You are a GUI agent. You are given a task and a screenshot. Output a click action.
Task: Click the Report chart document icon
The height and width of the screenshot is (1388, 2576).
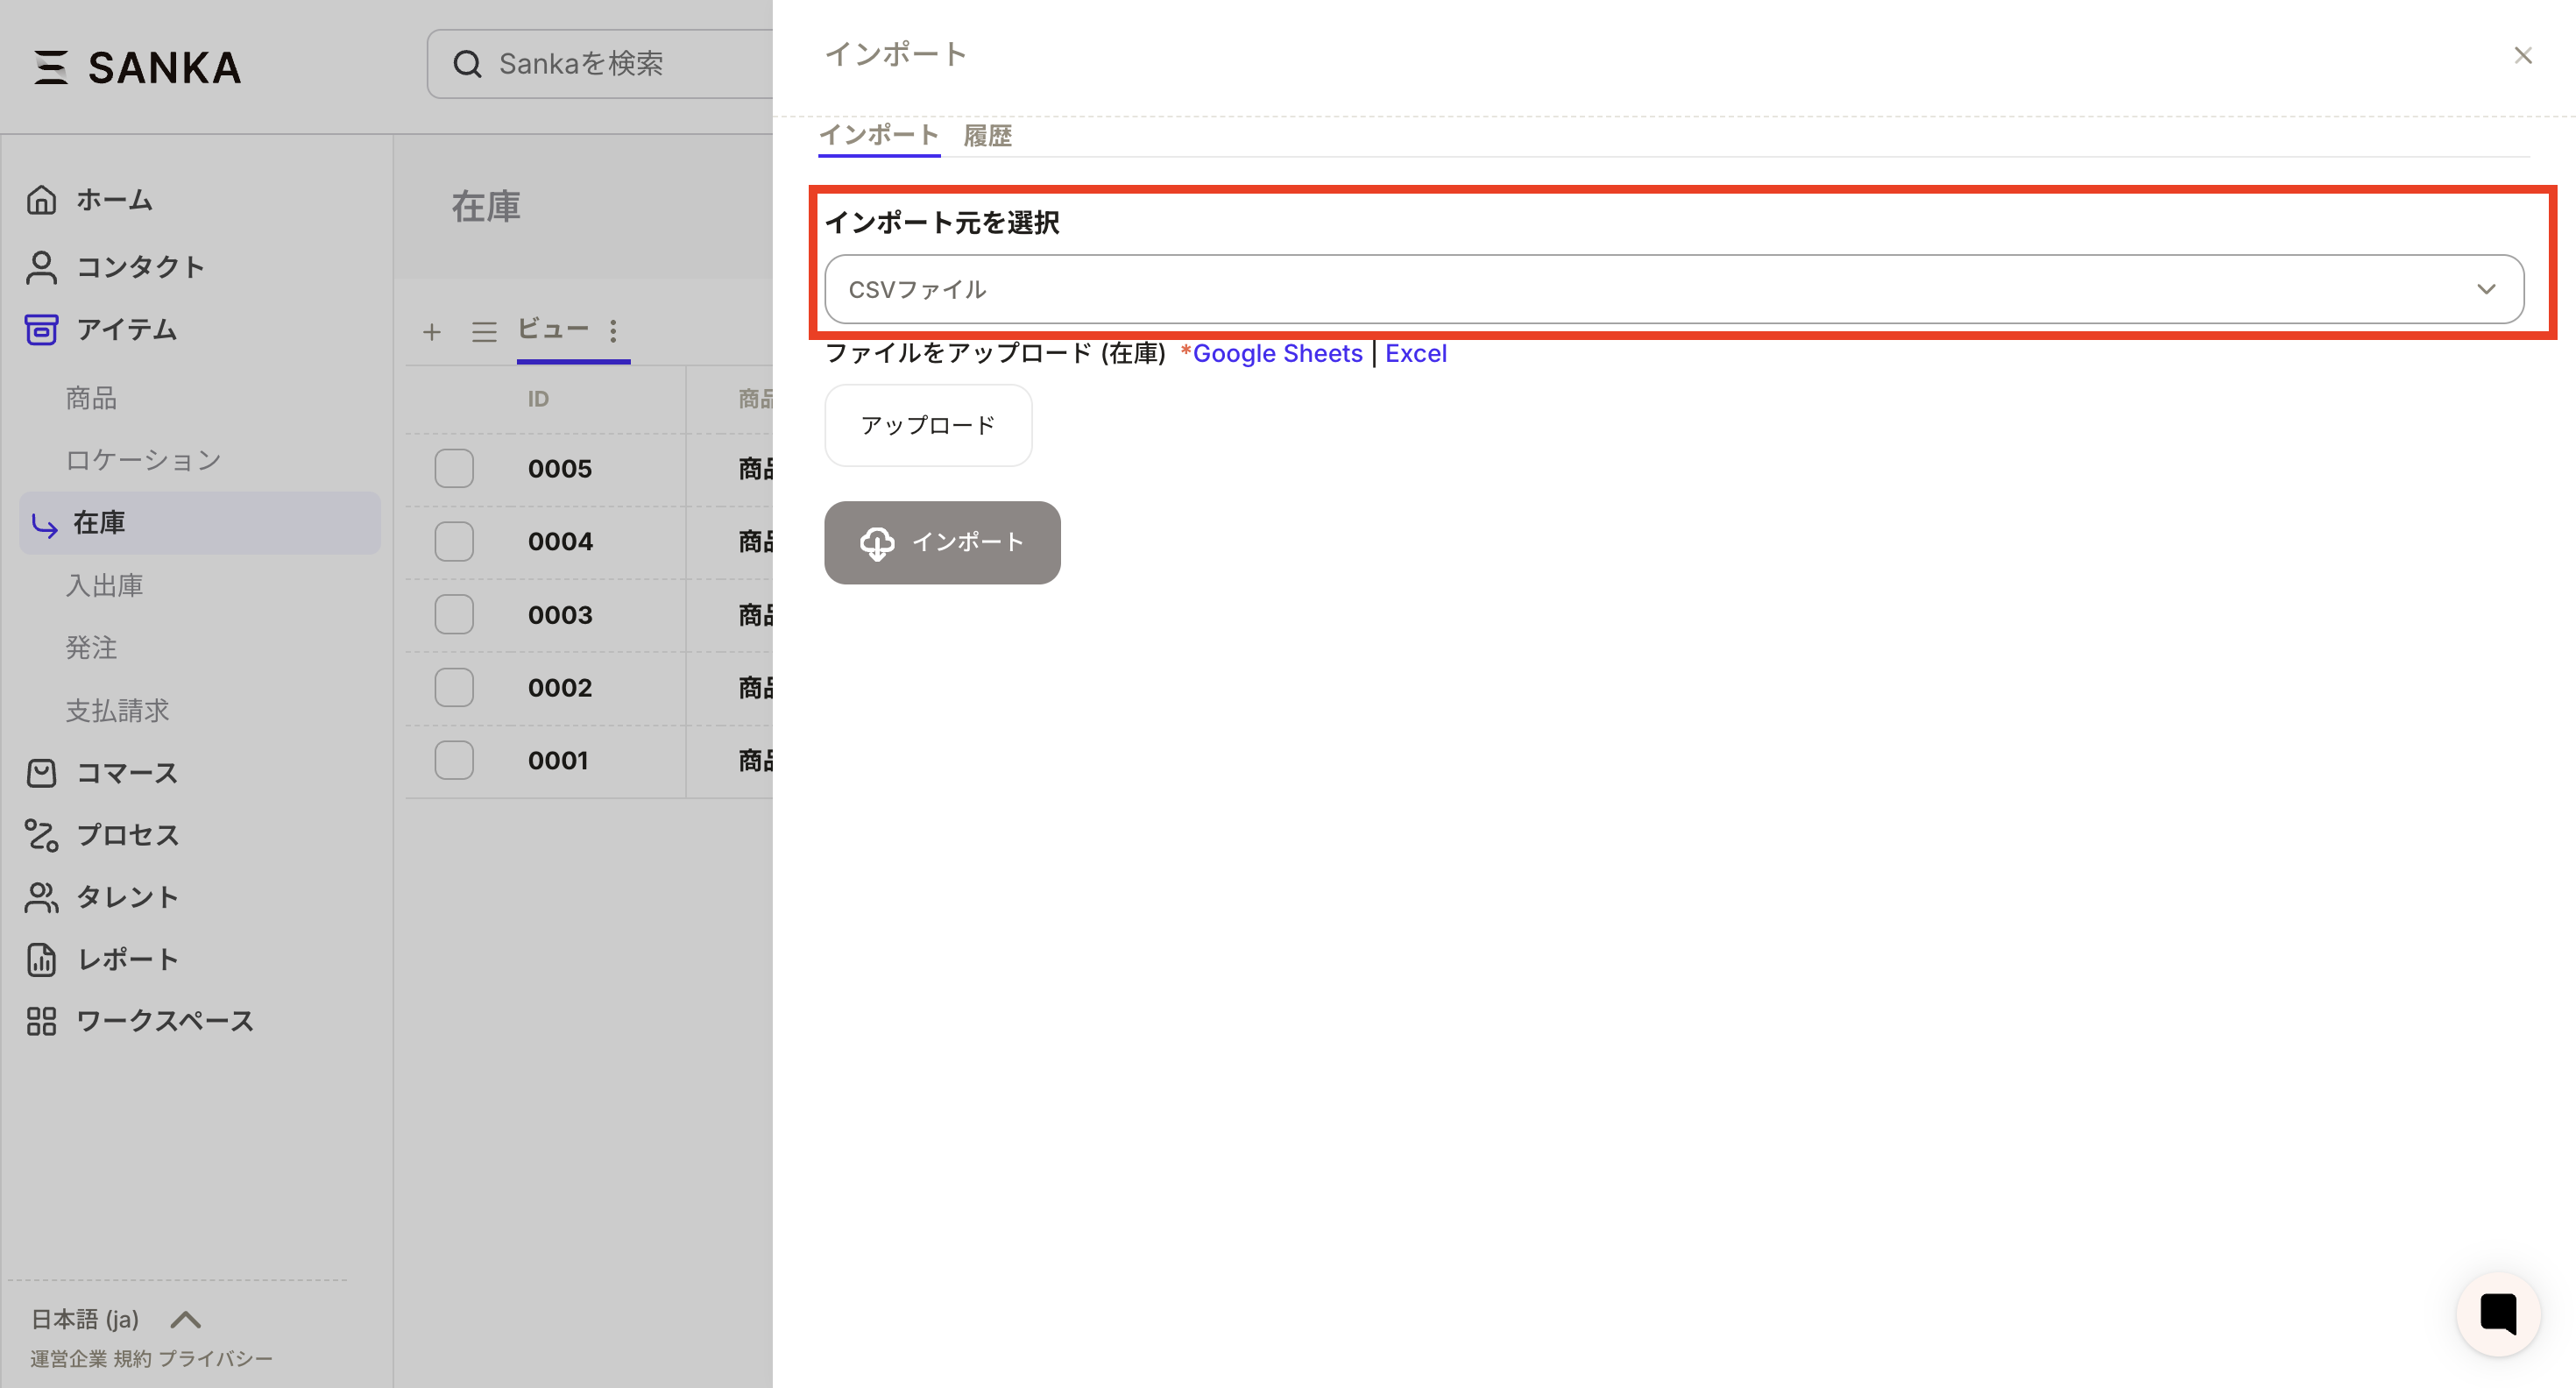[x=41, y=959]
